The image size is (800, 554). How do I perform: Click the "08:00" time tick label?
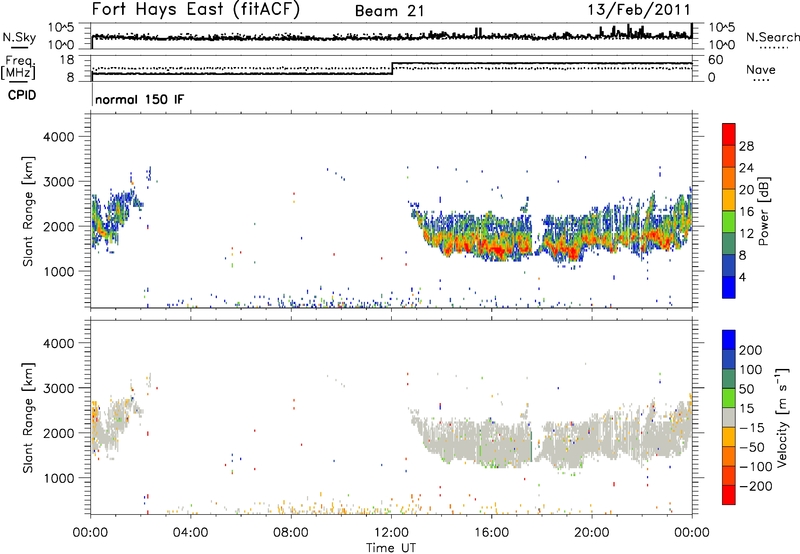coord(291,533)
